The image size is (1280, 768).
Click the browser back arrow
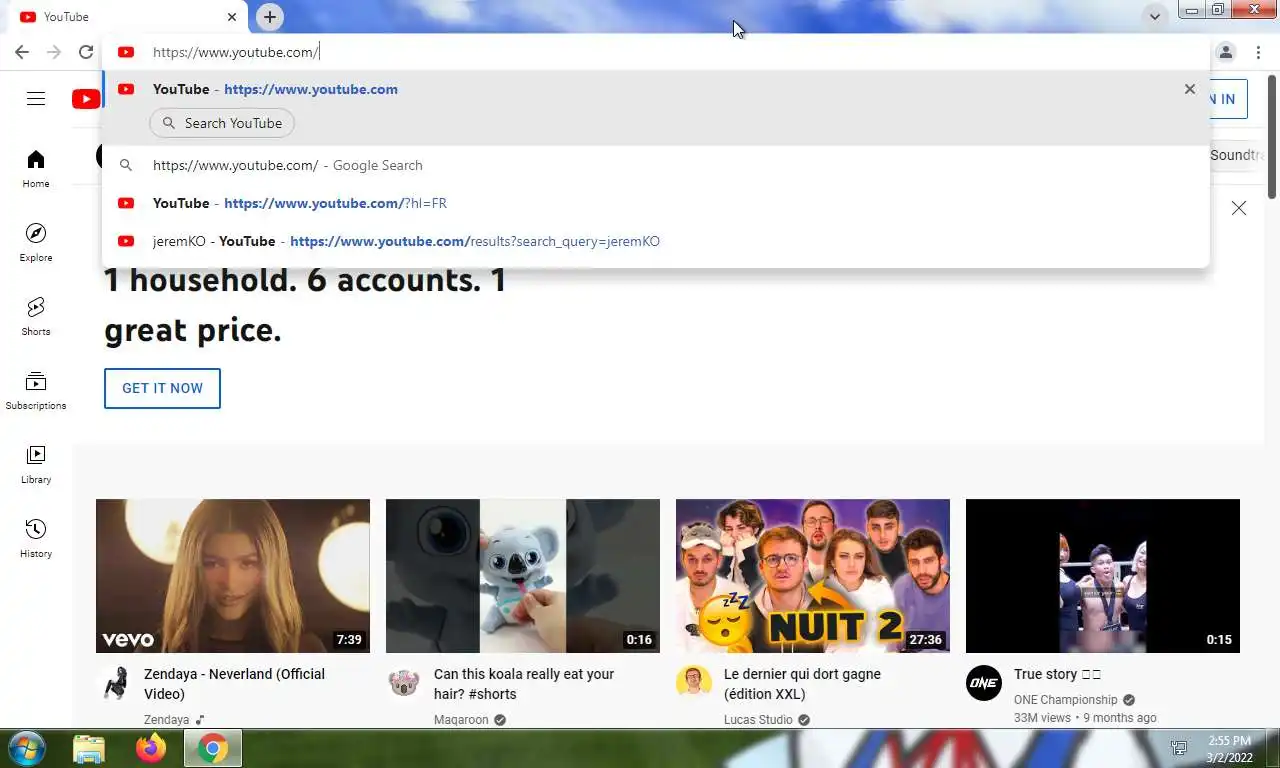tap(22, 52)
